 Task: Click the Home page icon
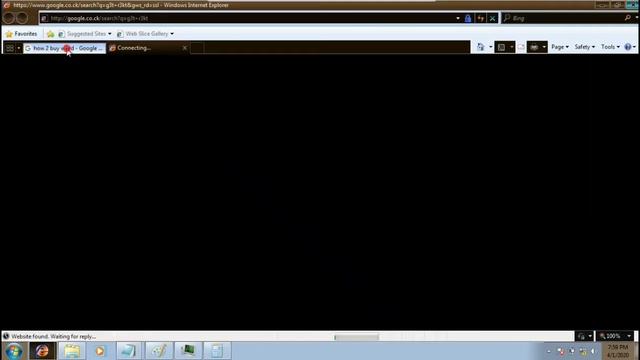click(x=481, y=47)
